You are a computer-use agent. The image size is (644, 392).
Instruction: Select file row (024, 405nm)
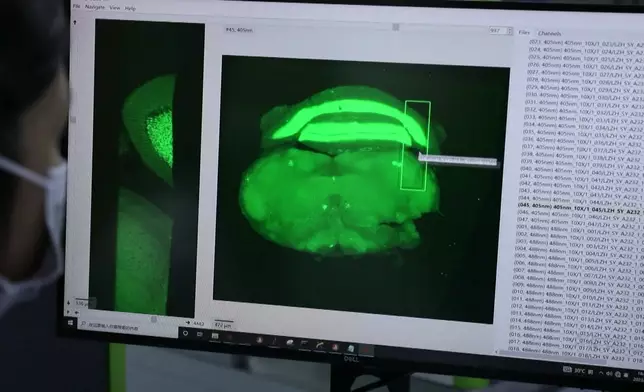click(586, 51)
